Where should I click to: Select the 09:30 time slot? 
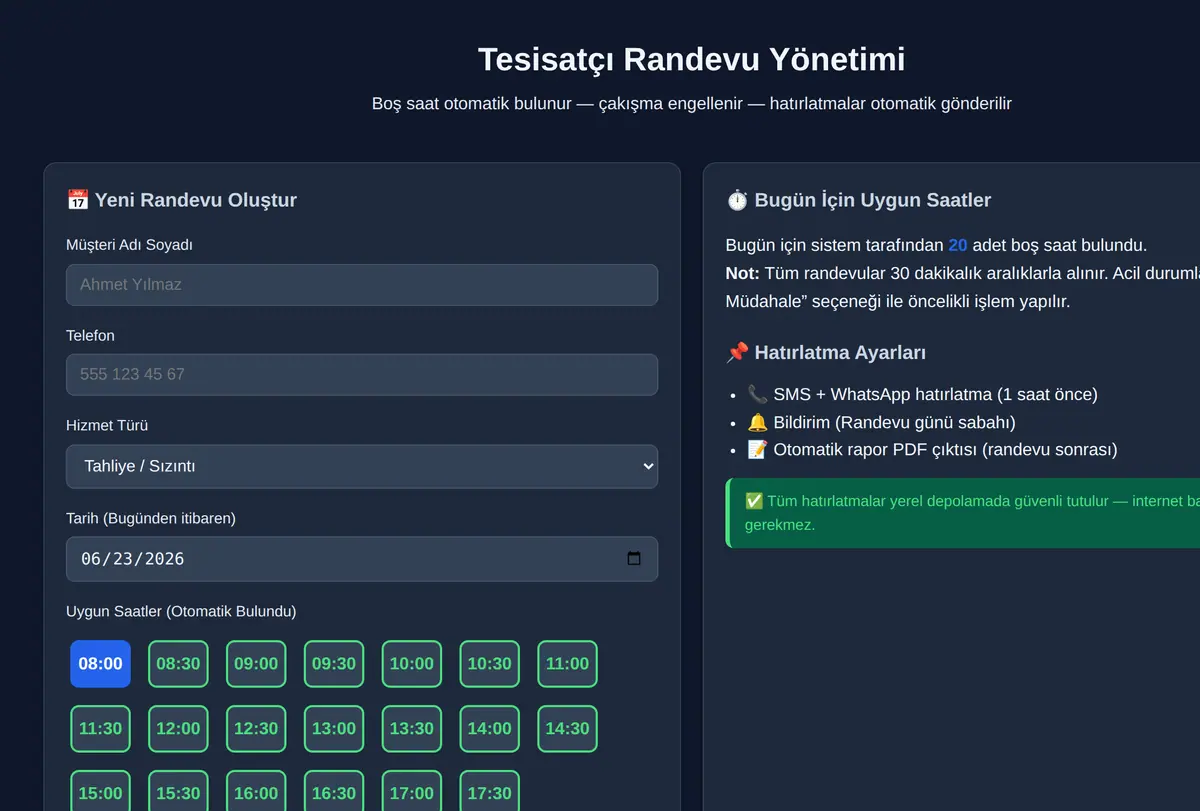pos(334,664)
